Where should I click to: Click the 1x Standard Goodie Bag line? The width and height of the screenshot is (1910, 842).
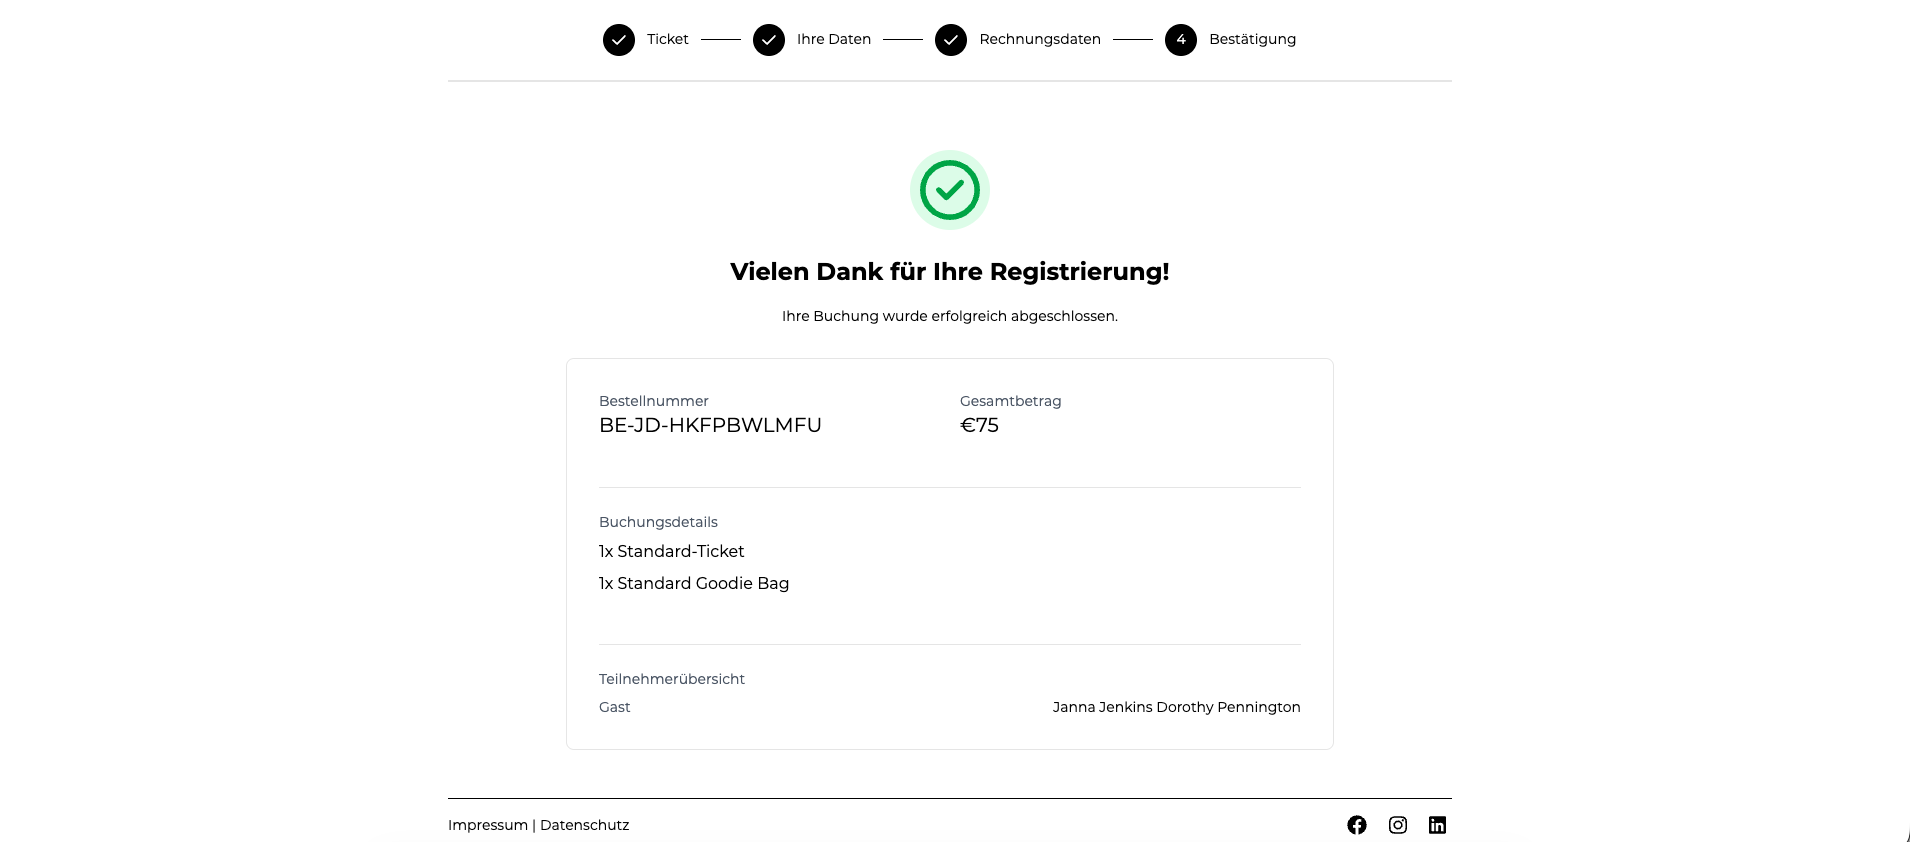tap(694, 583)
